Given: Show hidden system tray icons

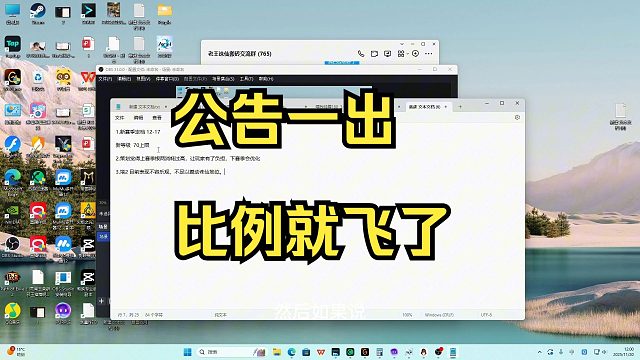Looking at the screenshot, I should [x=540, y=352].
